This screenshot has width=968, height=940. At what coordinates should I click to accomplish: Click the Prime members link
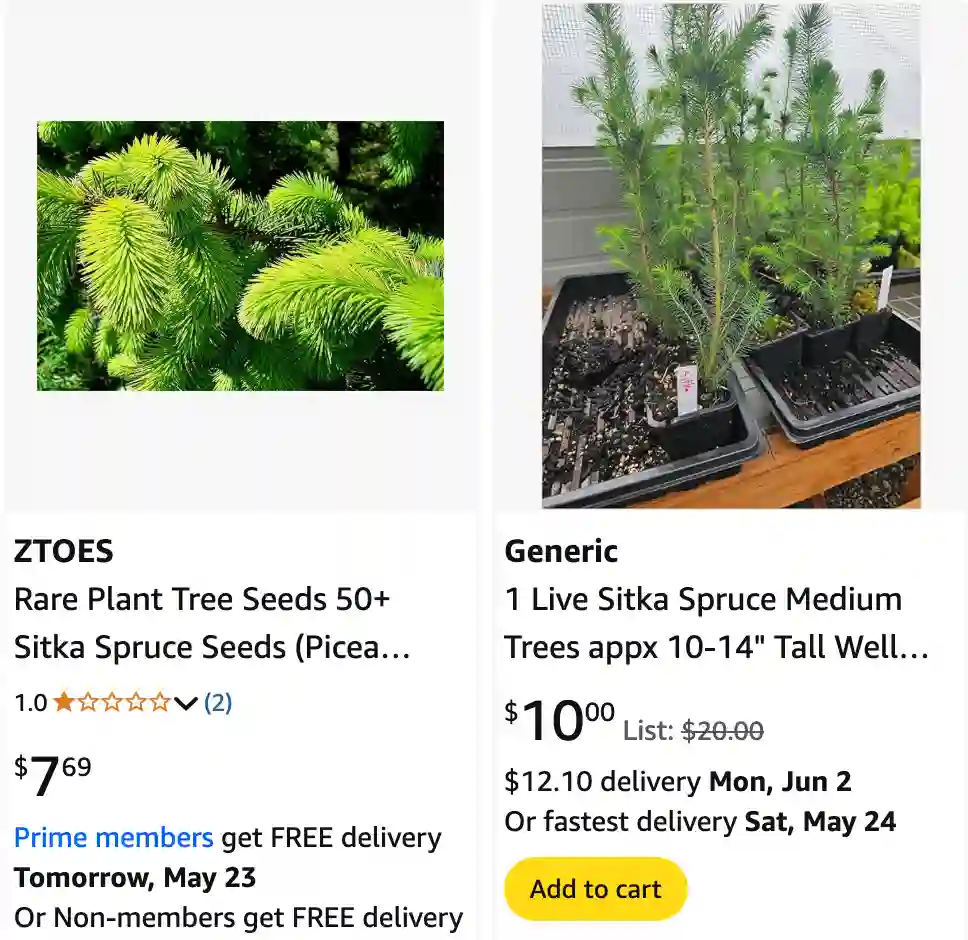coord(112,837)
